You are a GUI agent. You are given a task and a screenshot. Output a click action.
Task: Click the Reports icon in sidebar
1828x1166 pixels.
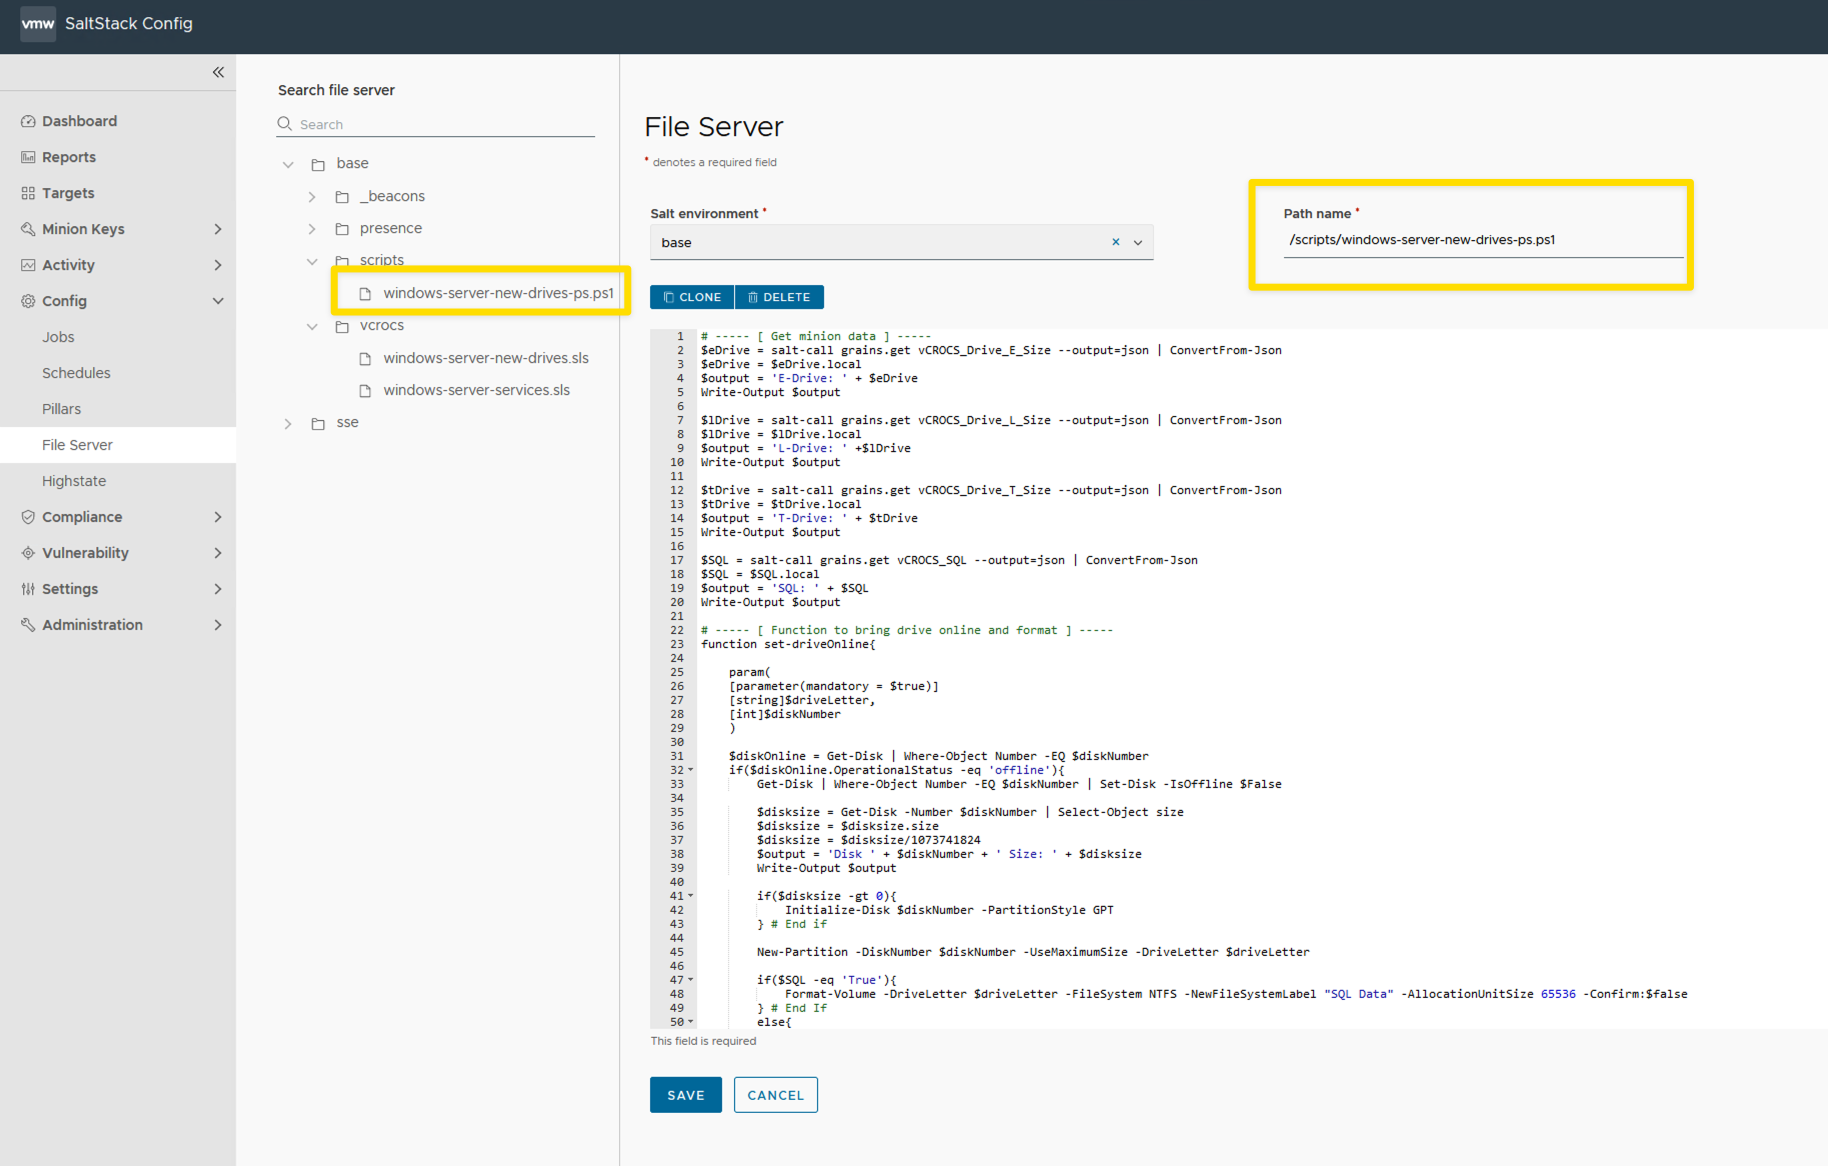pos(28,157)
